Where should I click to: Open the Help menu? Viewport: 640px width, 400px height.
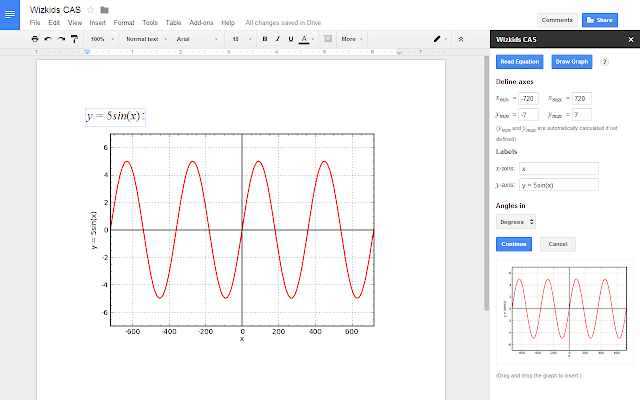[x=228, y=23]
